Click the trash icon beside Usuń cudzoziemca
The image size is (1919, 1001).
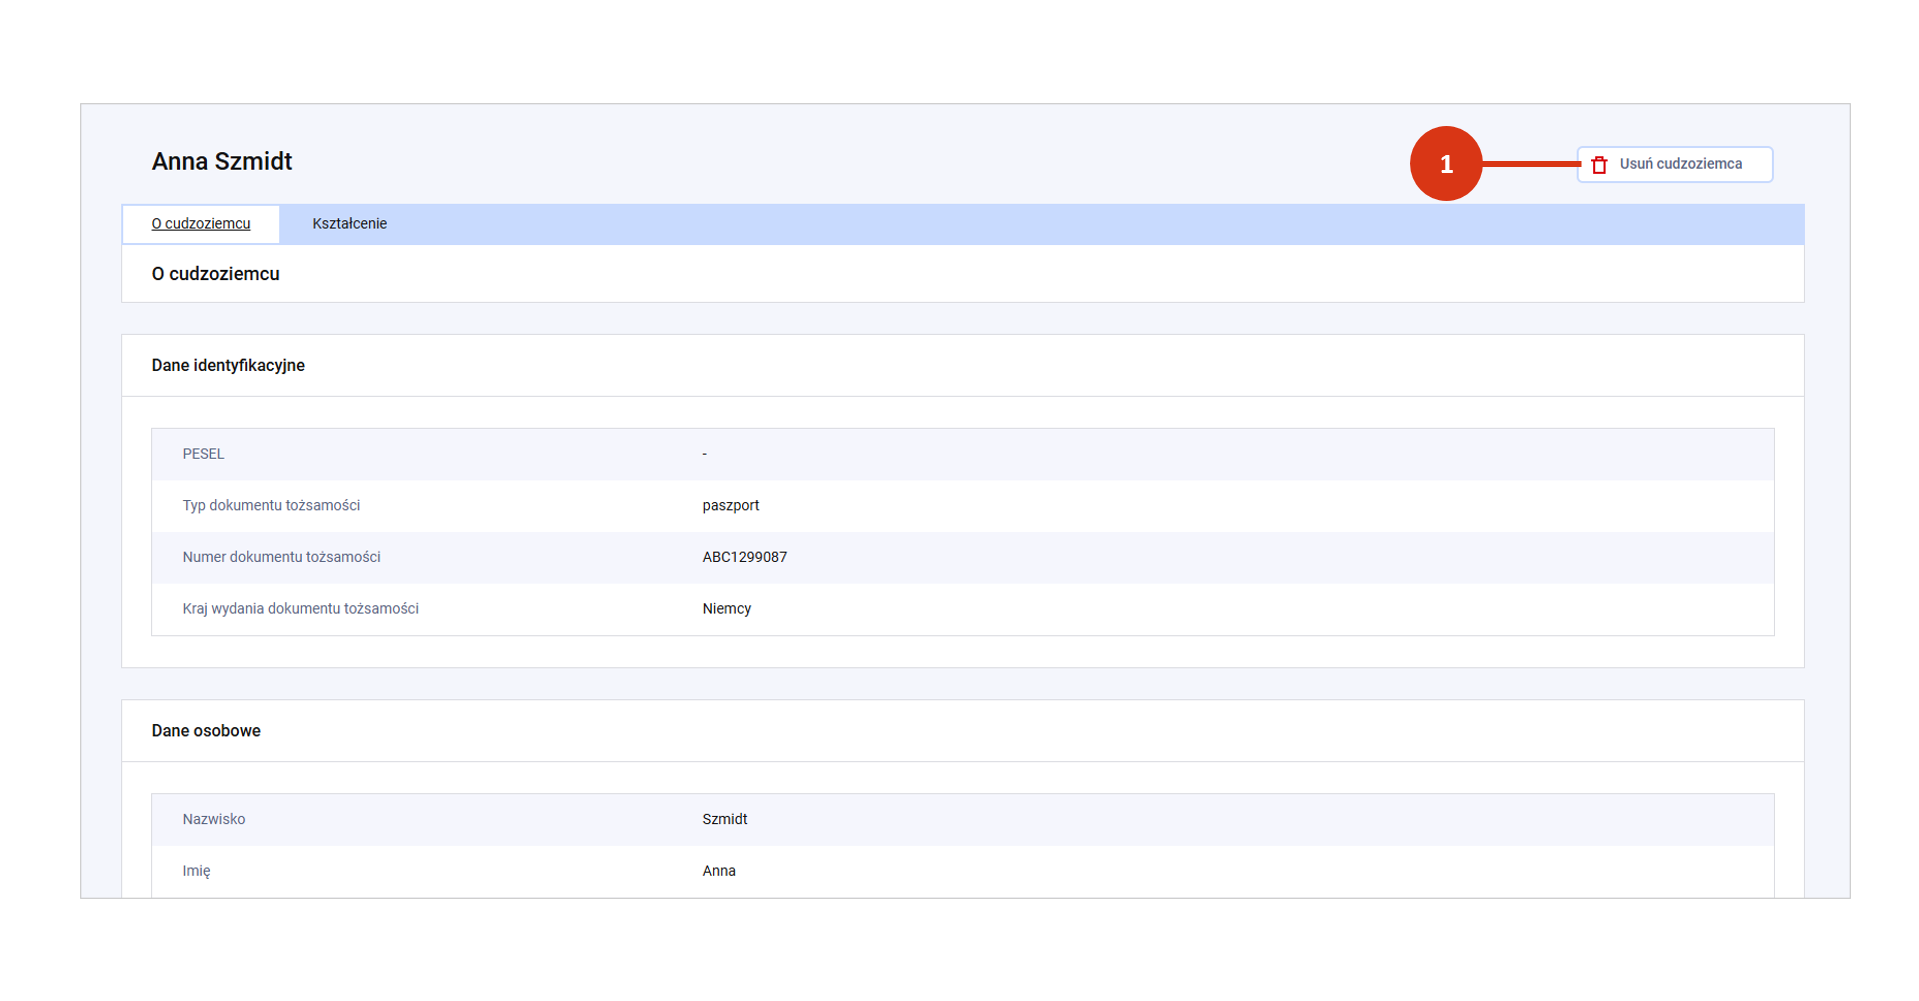point(1599,165)
